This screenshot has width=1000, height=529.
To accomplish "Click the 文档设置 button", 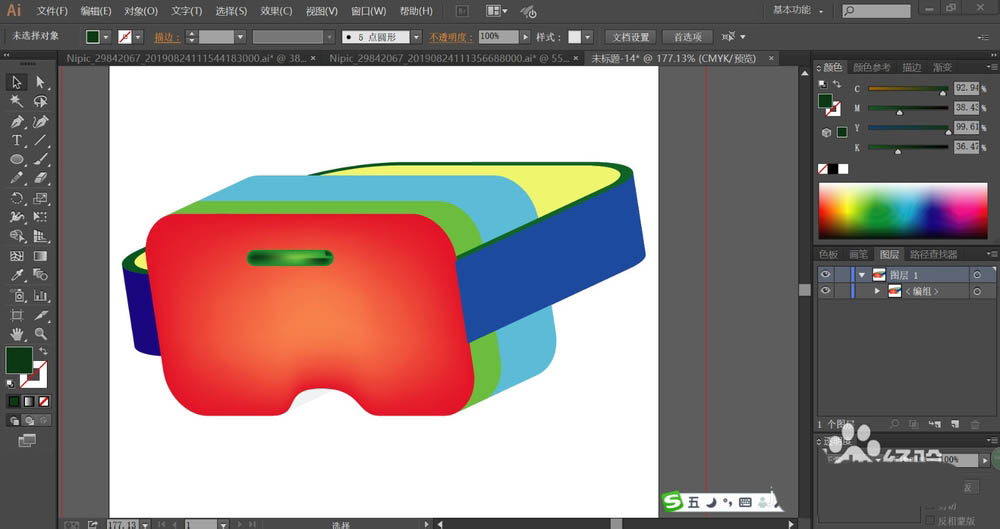I will click(631, 37).
